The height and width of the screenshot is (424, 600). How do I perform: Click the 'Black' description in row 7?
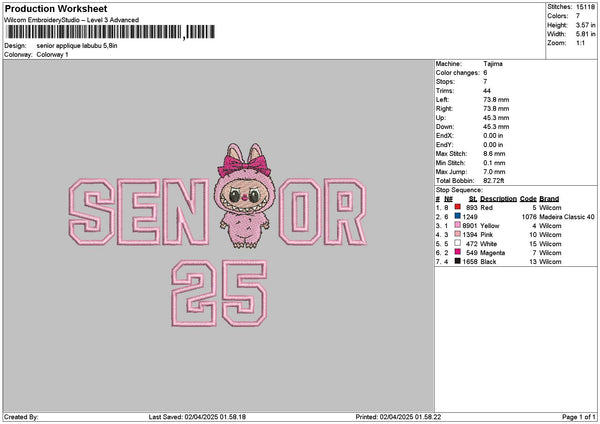pos(488,262)
